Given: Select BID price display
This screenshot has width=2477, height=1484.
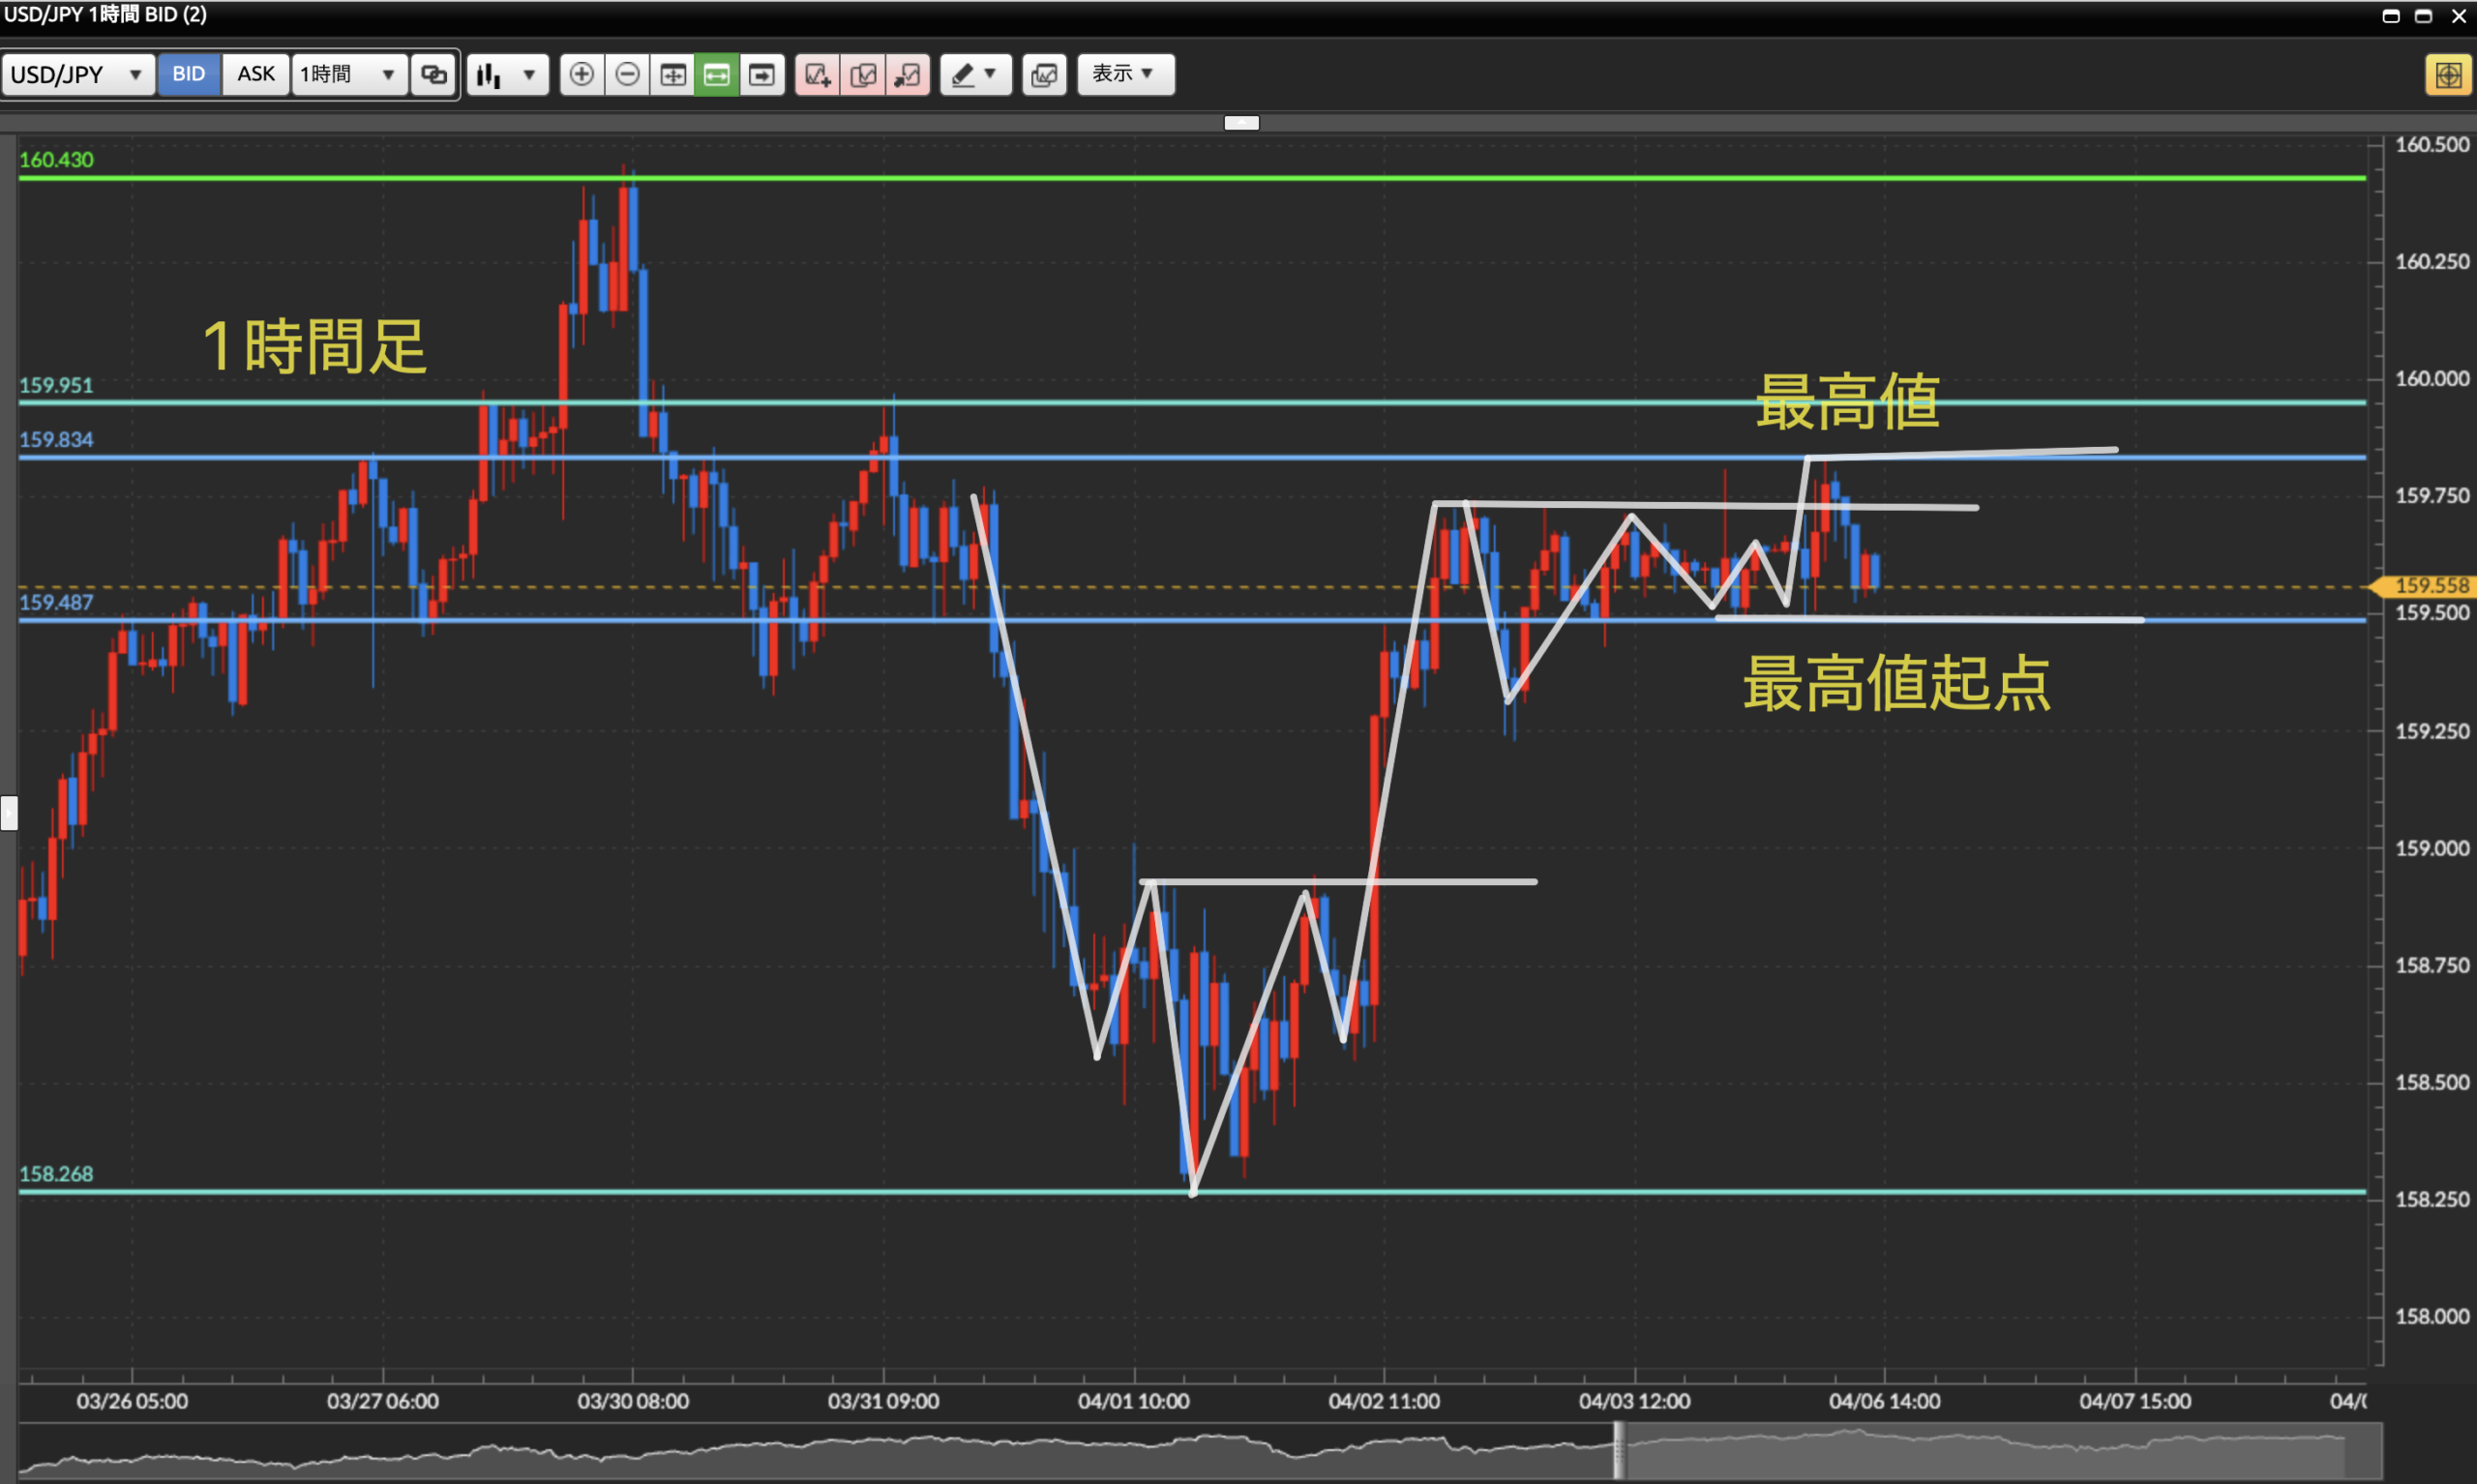Looking at the screenshot, I should pyautogui.click(x=188, y=74).
